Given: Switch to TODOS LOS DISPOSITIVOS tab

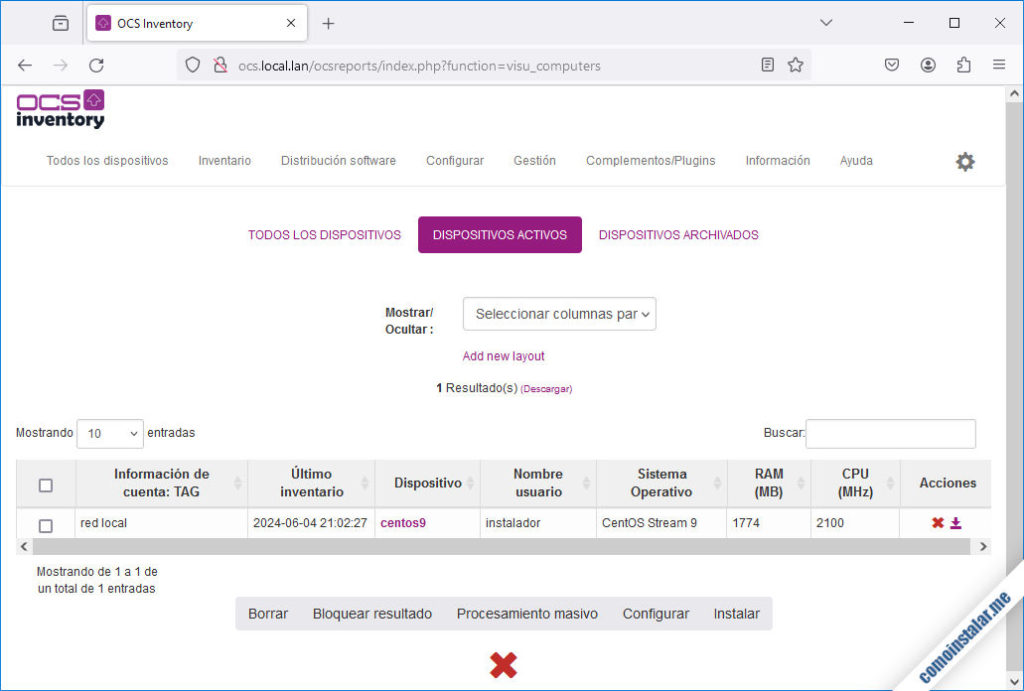Looking at the screenshot, I should pyautogui.click(x=325, y=234).
